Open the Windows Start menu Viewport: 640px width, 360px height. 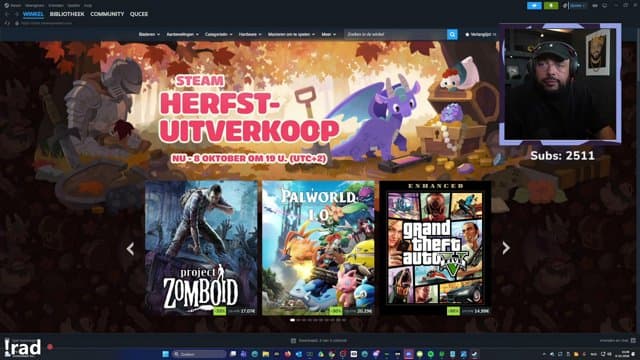(x=165, y=354)
